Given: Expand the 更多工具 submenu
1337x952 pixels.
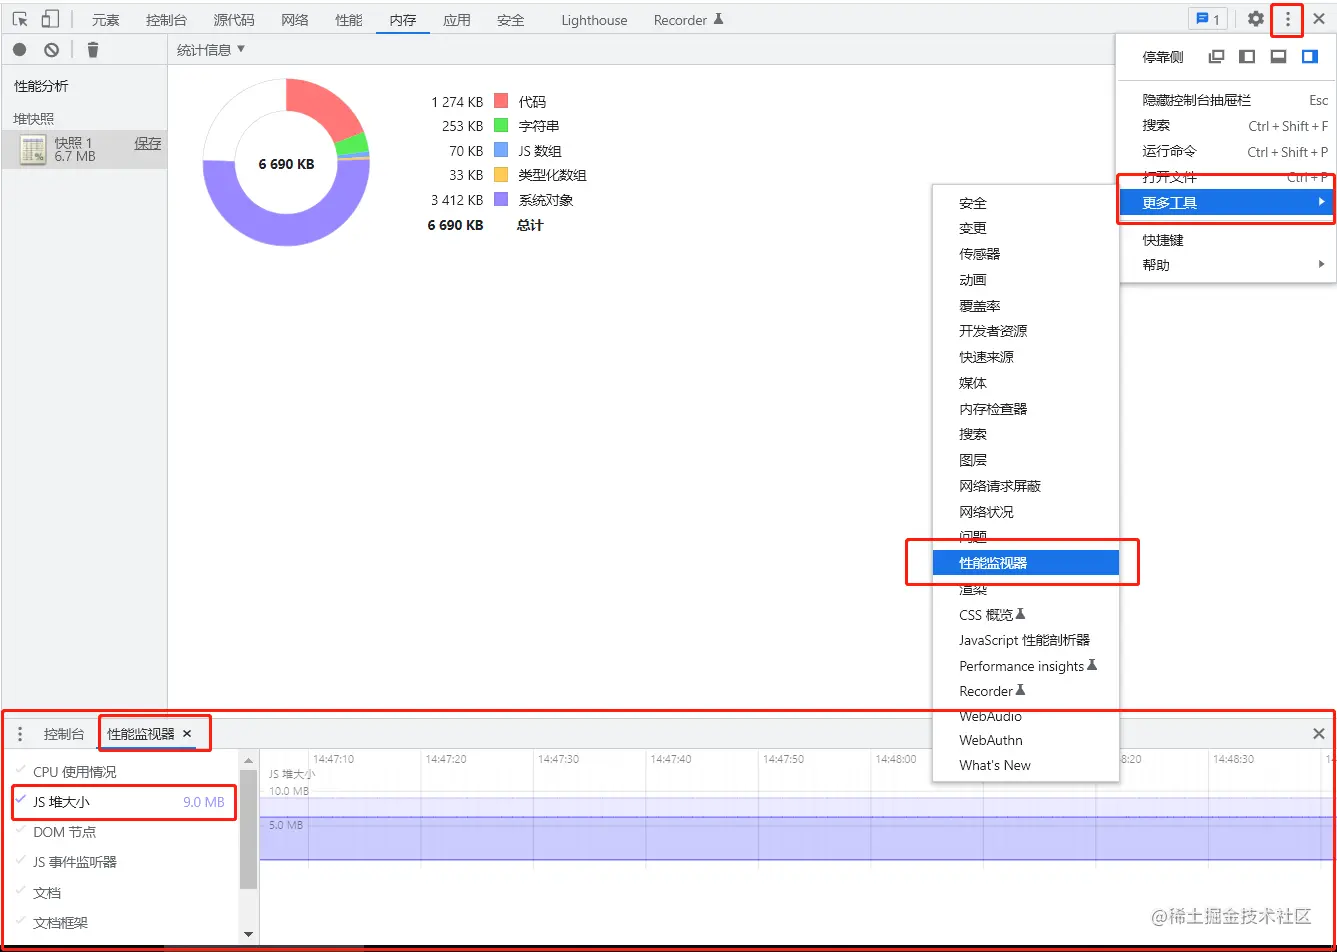Looking at the screenshot, I should pos(1226,202).
